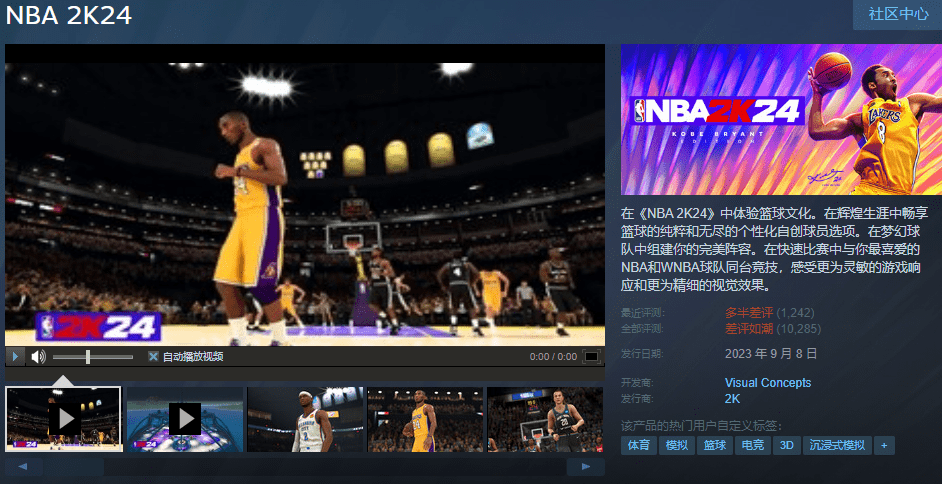Open the 多半差评 recent reviews summary
942x484 pixels.
[x=749, y=313]
